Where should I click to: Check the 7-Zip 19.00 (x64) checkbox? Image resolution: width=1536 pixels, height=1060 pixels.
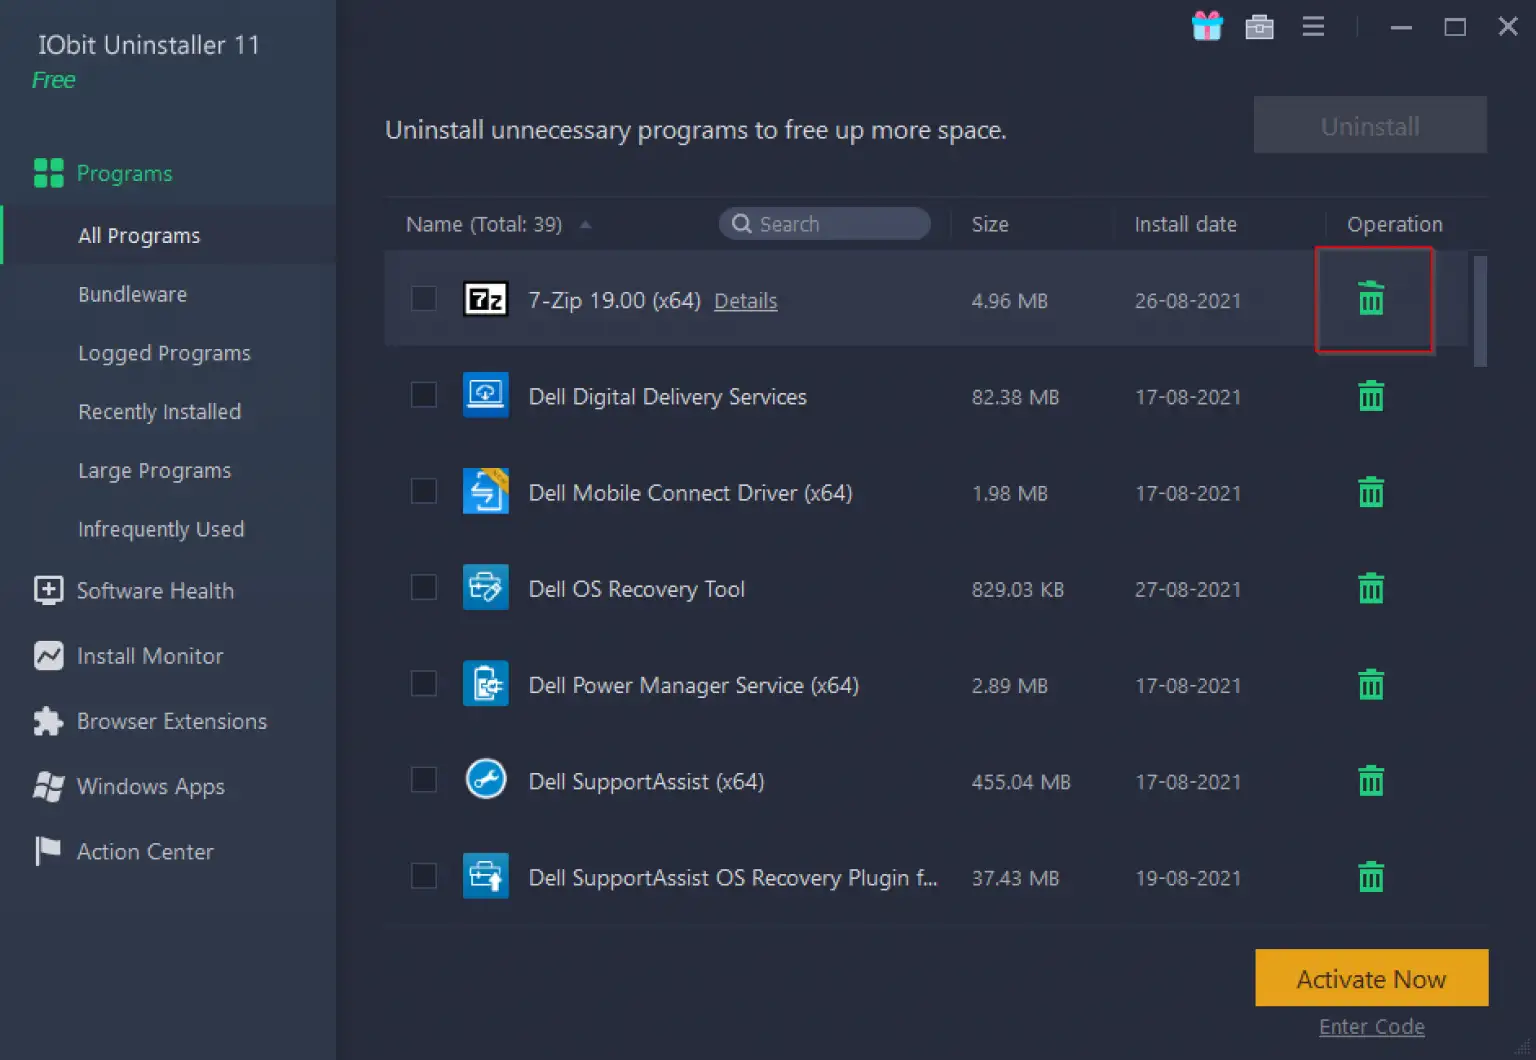point(424,298)
